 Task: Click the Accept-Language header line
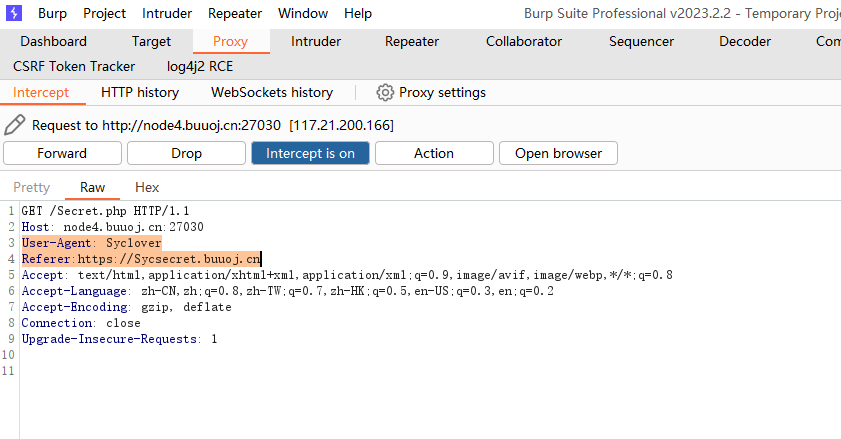point(287,291)
